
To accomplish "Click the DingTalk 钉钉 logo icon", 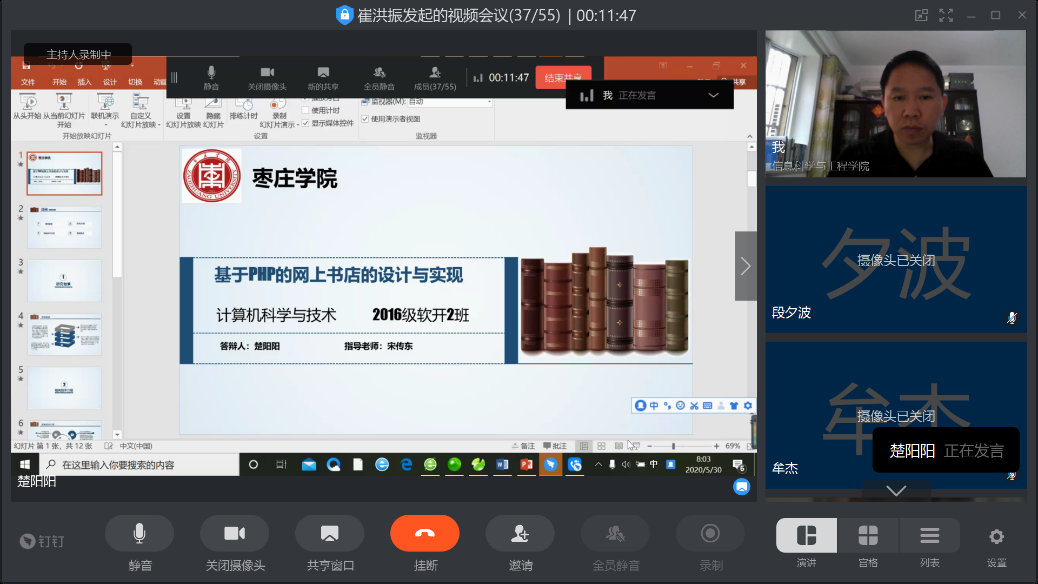I will pos(42,541).
